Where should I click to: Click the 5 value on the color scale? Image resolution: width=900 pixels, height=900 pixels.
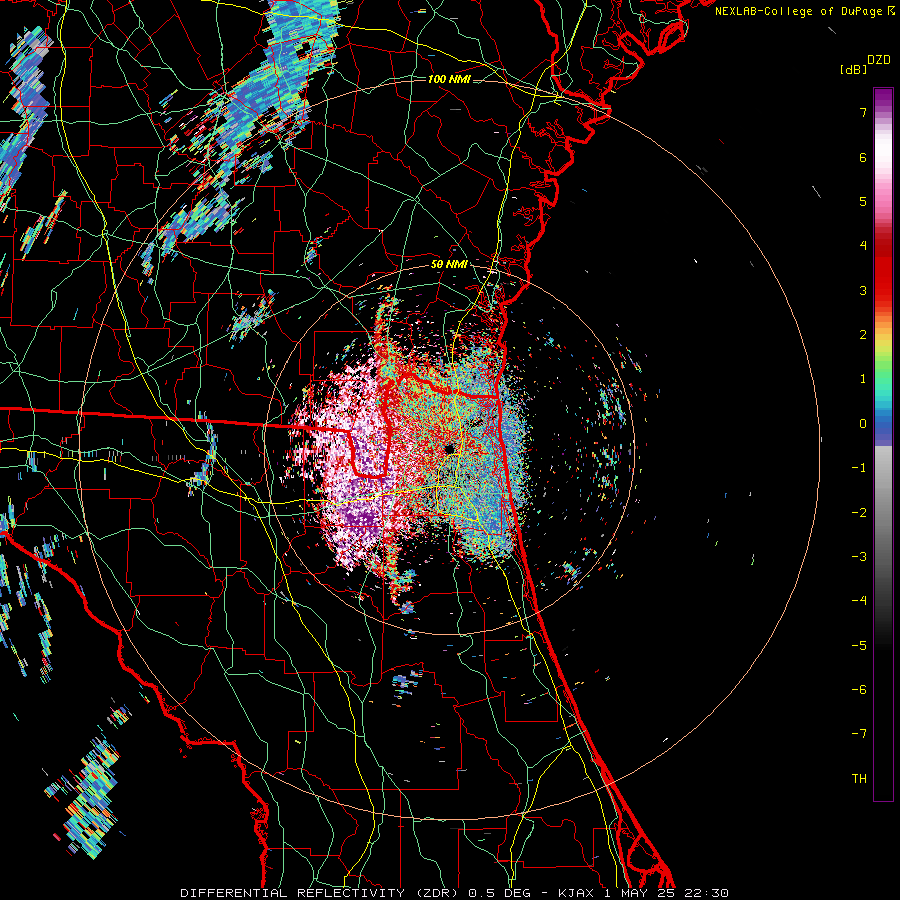coord(863,201)
